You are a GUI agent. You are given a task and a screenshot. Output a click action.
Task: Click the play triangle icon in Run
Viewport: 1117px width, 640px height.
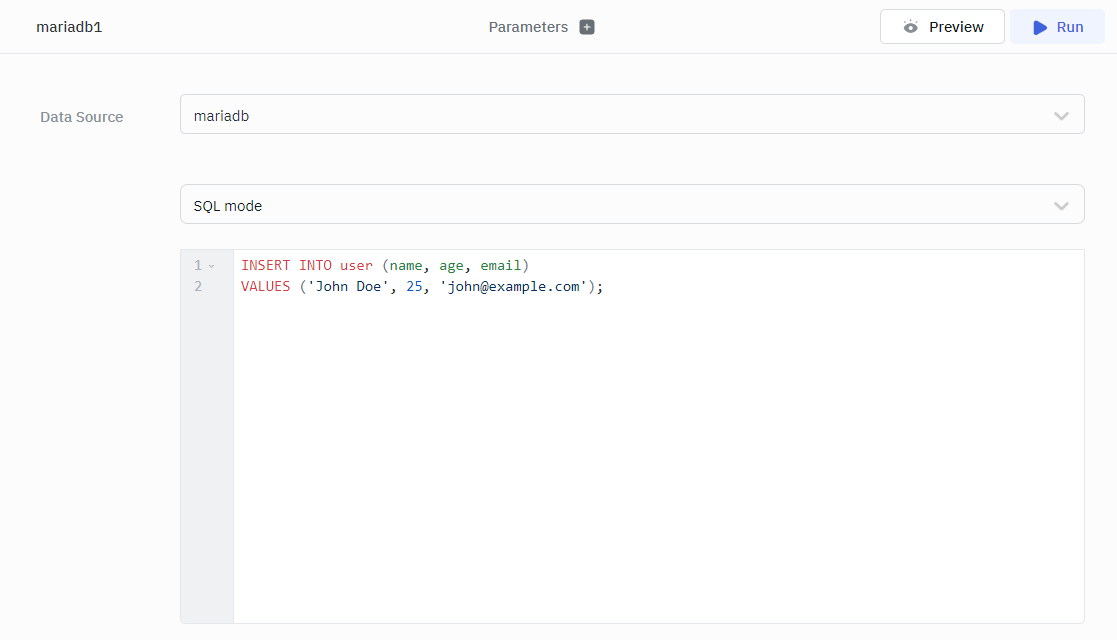[x=1040, y=27]
